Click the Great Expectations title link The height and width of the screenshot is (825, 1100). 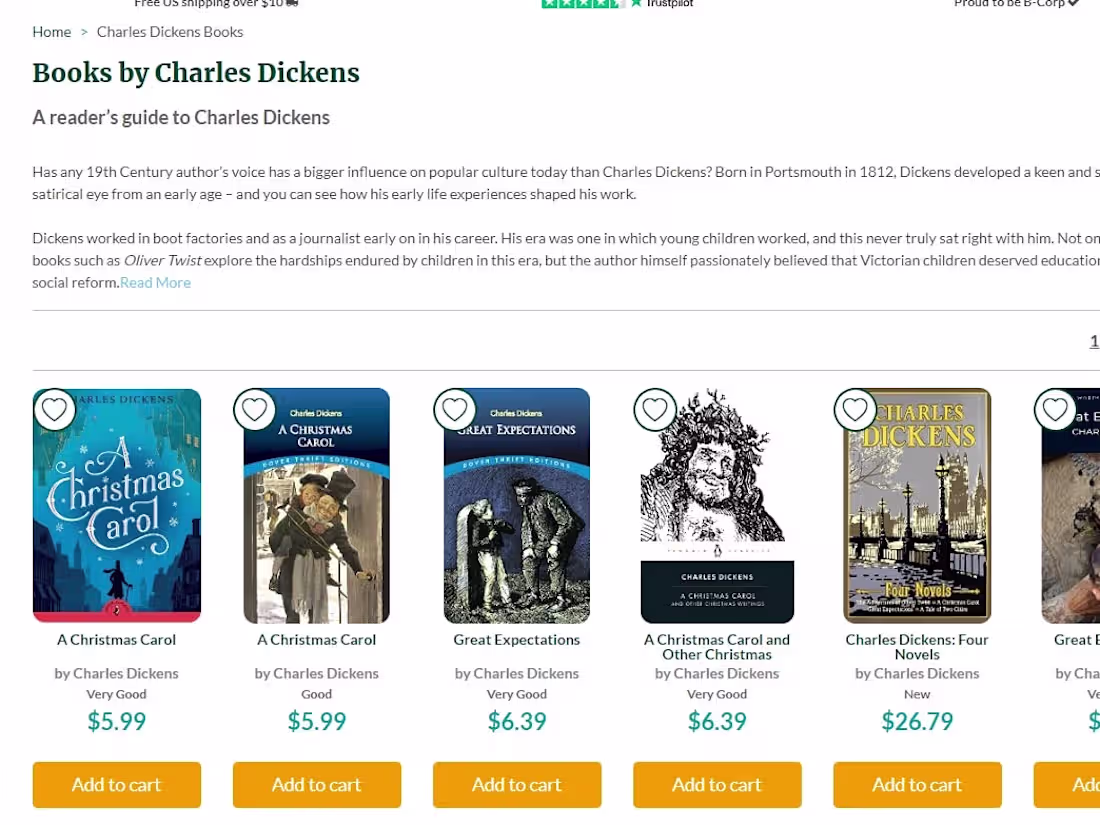point(516,639)
